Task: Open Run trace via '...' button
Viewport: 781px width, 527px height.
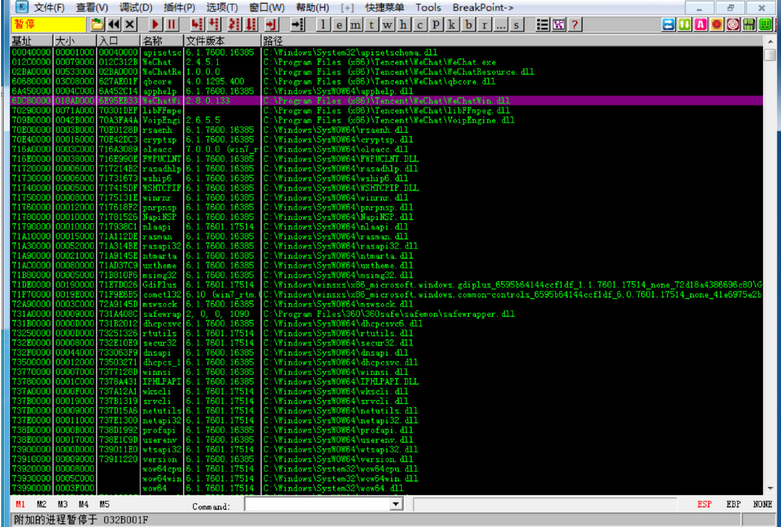Action: pos(501,24)
